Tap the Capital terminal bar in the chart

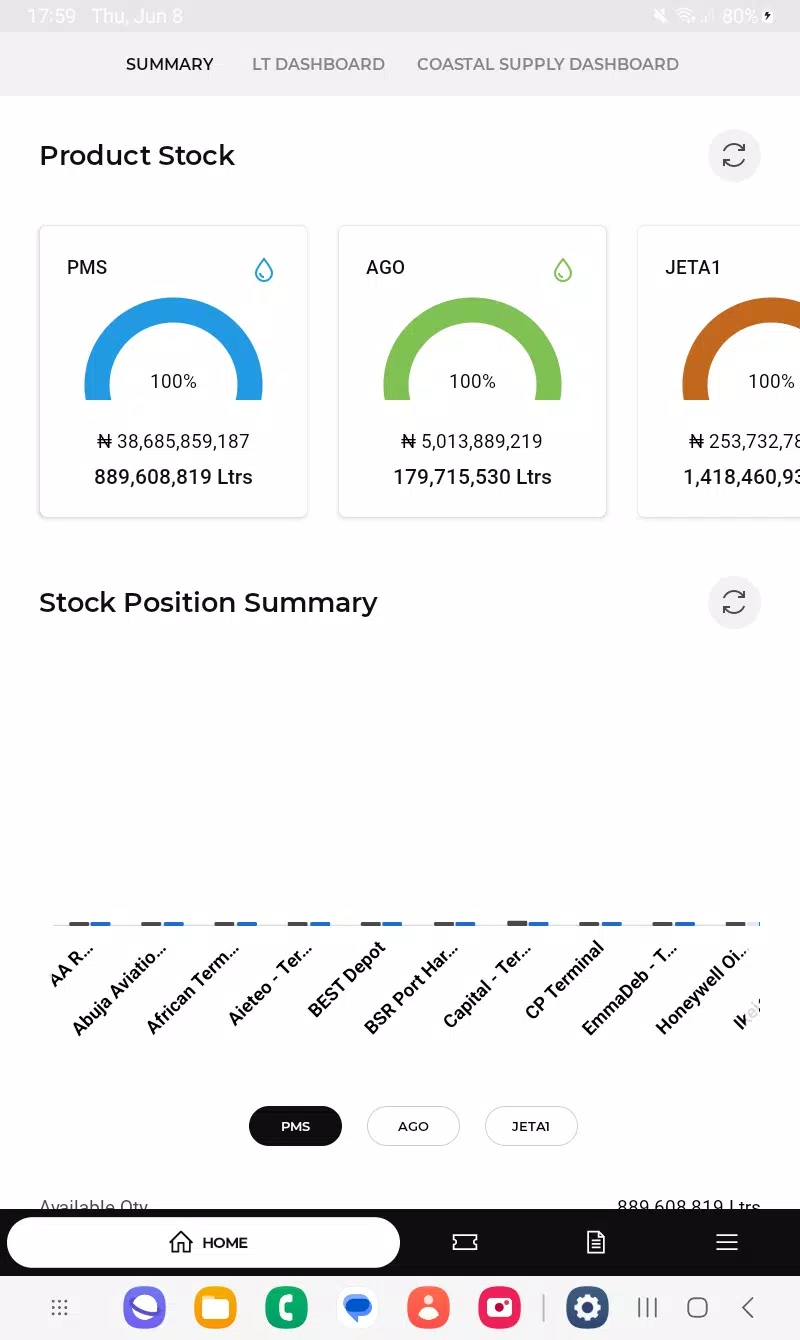528,923
